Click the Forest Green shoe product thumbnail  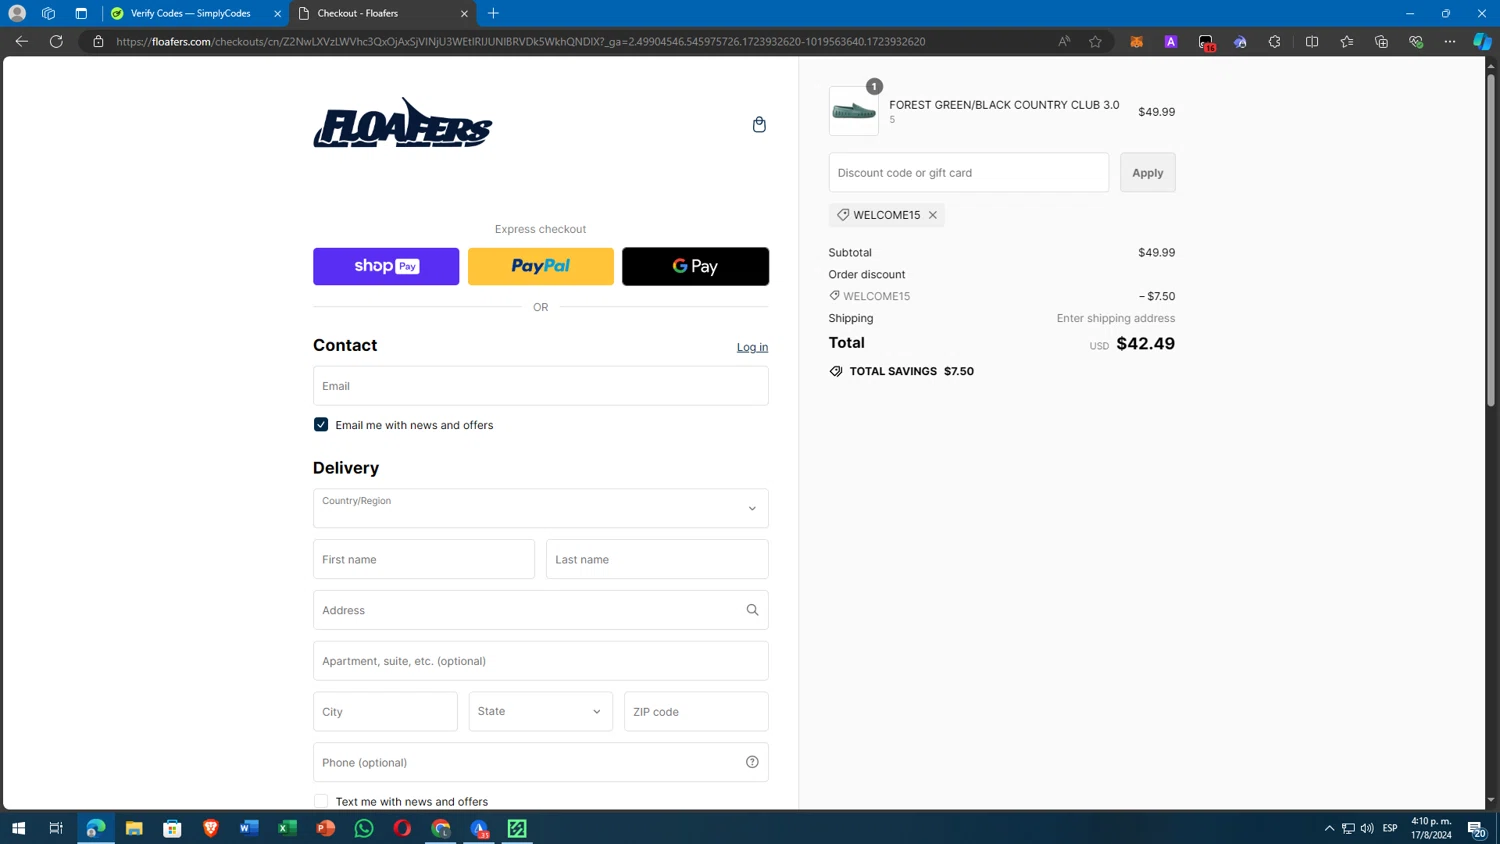[x=853, y=111]
